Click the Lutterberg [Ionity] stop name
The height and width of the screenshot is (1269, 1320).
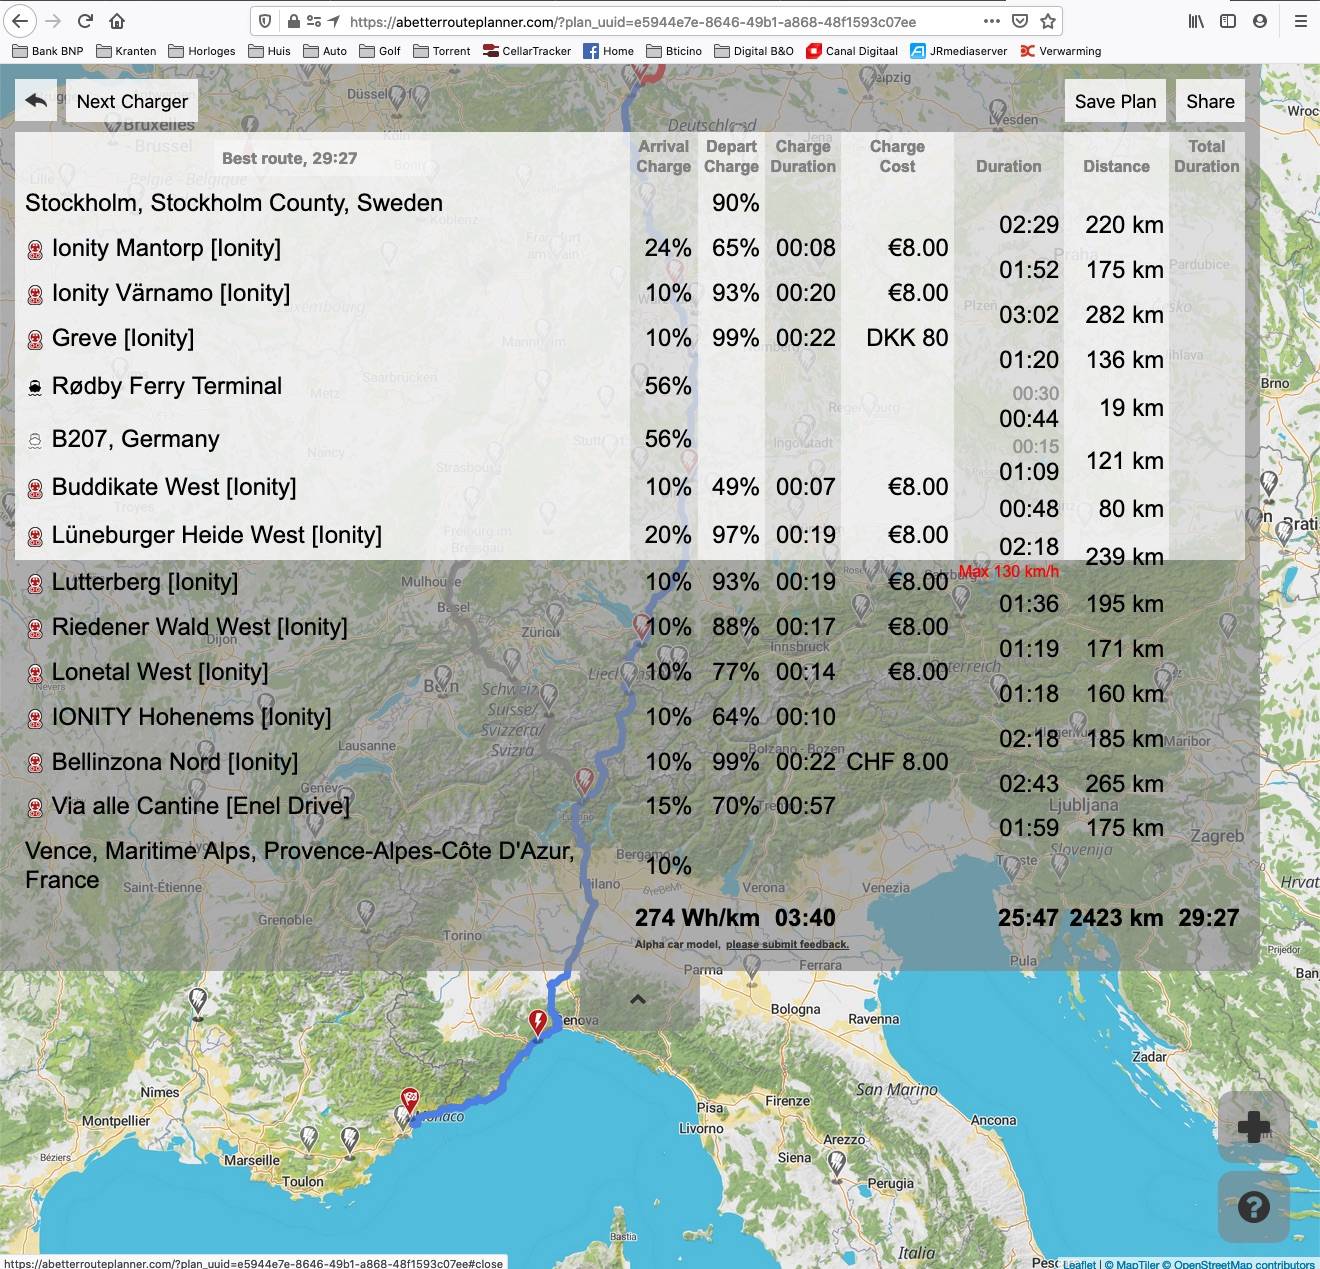[x=145, y=582]
